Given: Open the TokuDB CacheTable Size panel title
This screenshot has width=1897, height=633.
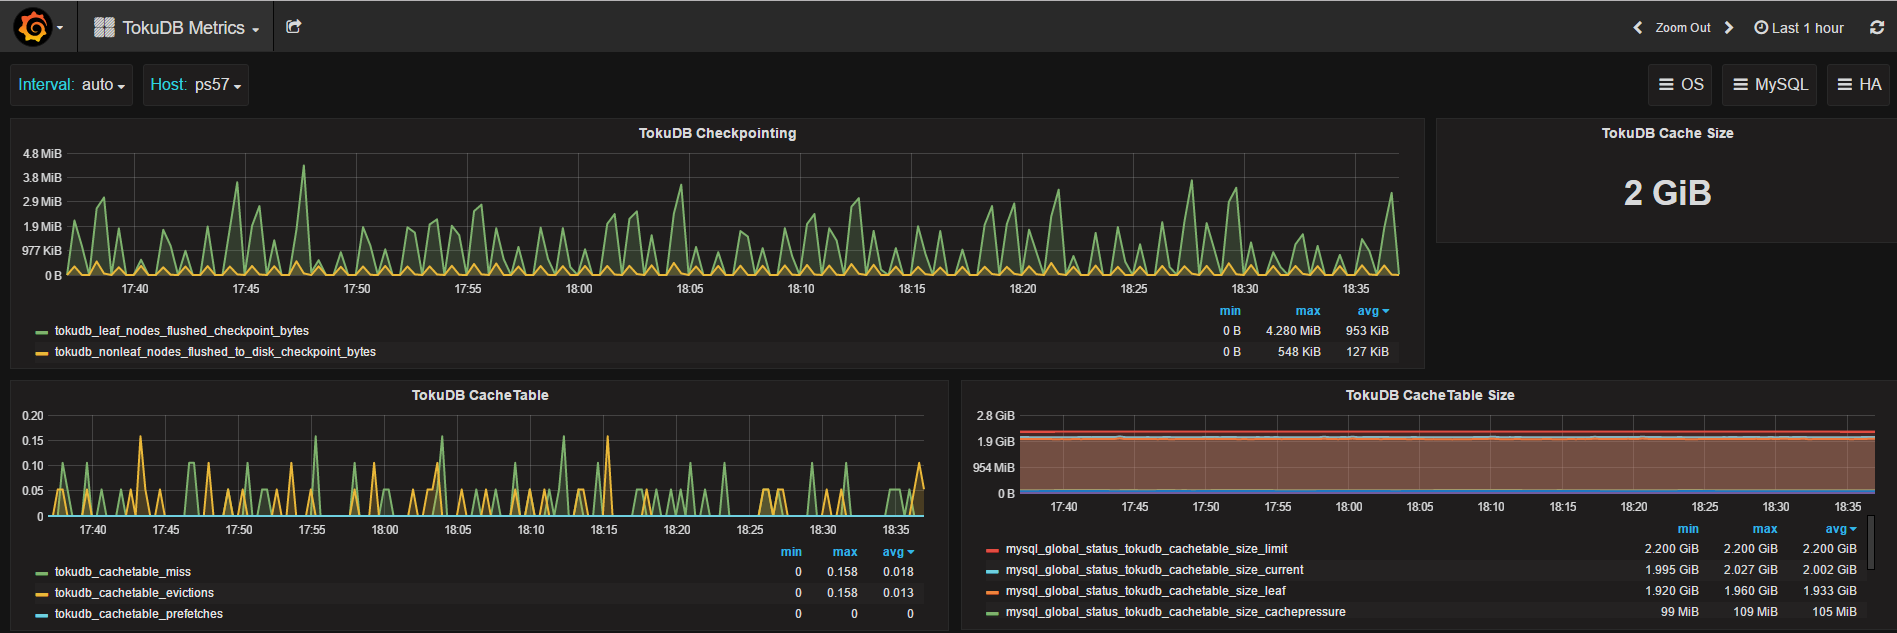Looking at the screenshot, I should [x=1430, y=395].
